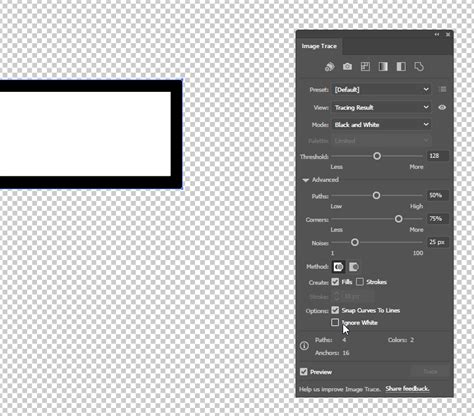
Task: Select the Grayscale preset icon
Action: click(x=383, y=67)
